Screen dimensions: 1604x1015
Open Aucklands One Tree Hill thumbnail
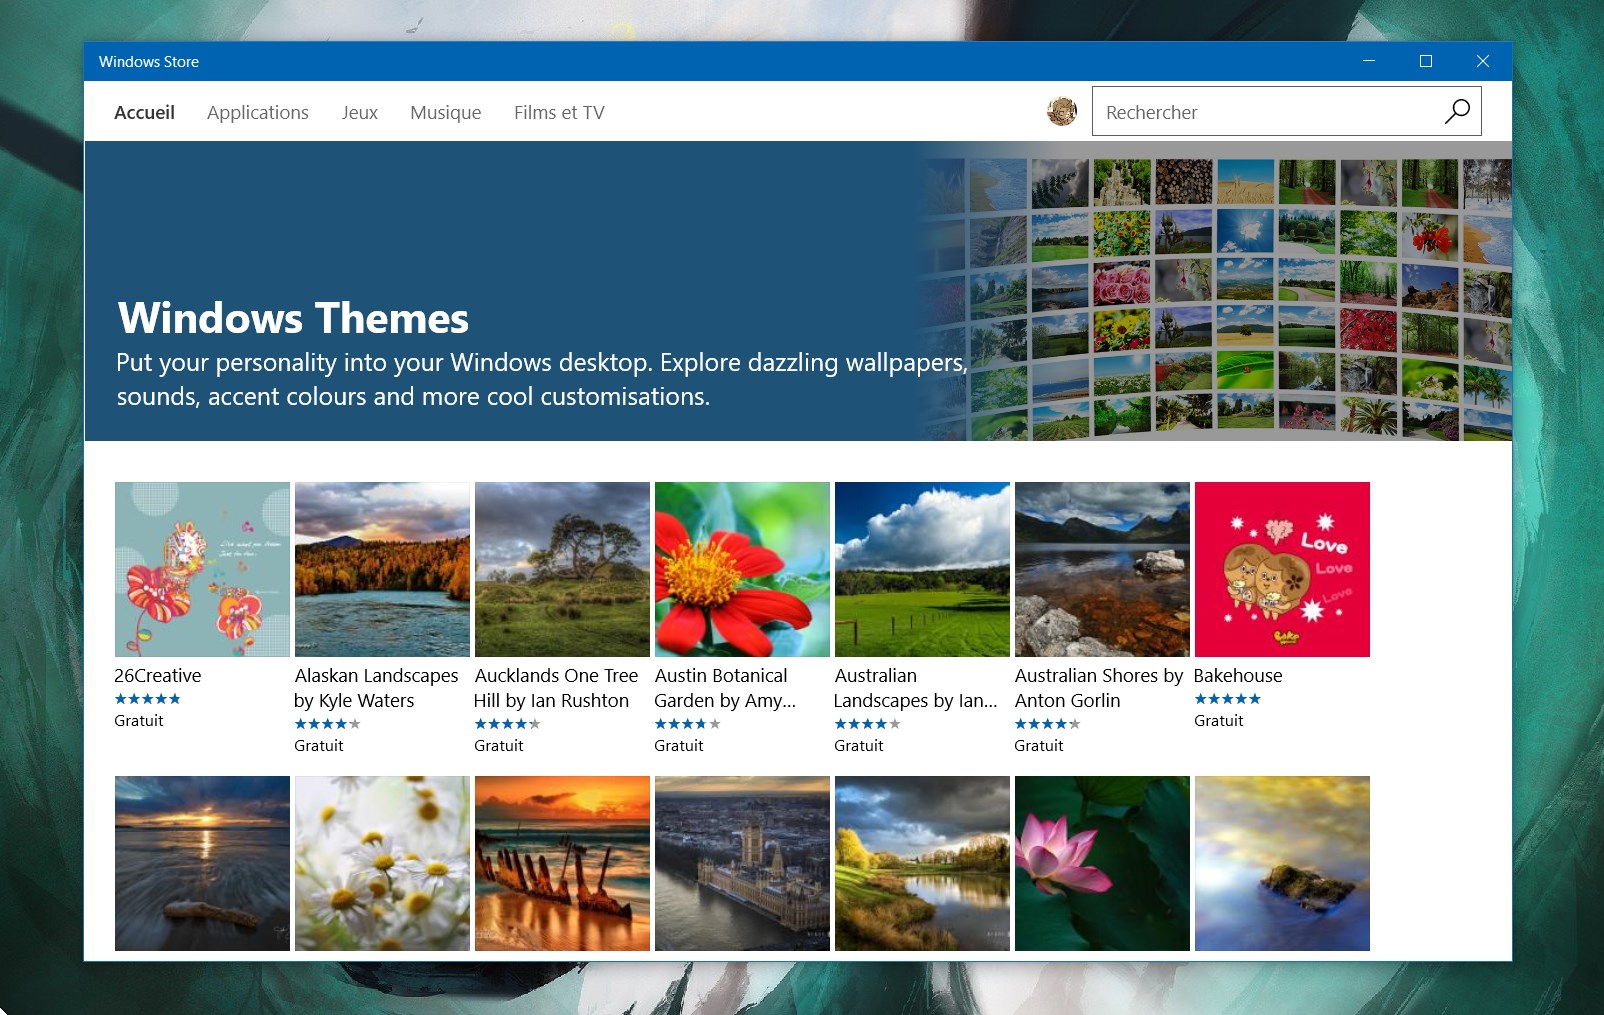(562, 569)
